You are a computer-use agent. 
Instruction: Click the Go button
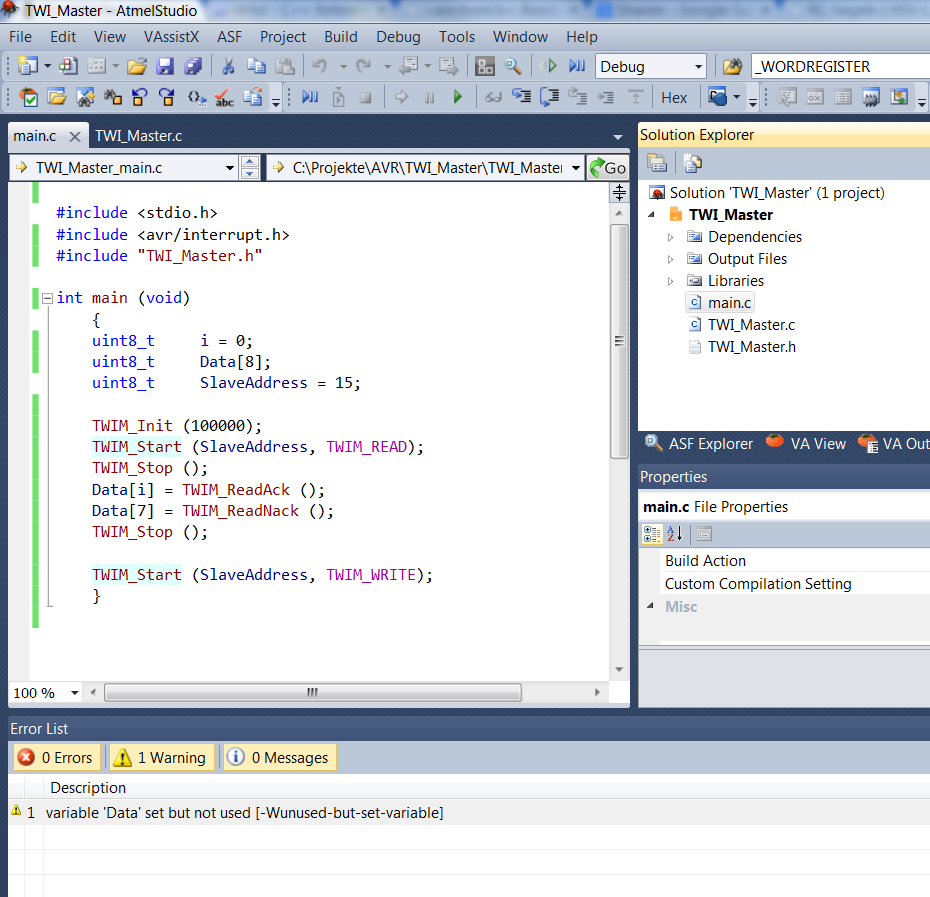click(608, 168)
